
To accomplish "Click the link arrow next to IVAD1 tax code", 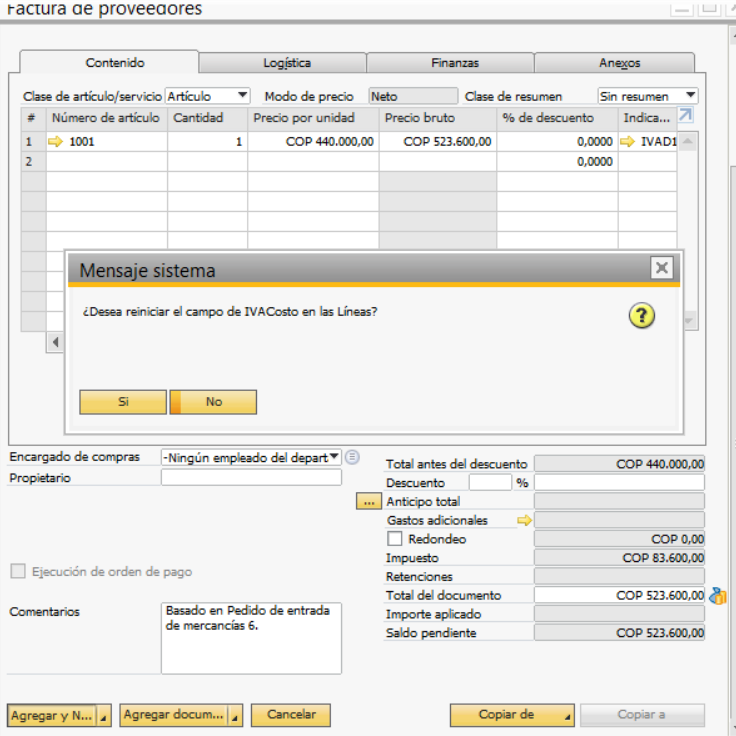I will coord(627,142).
